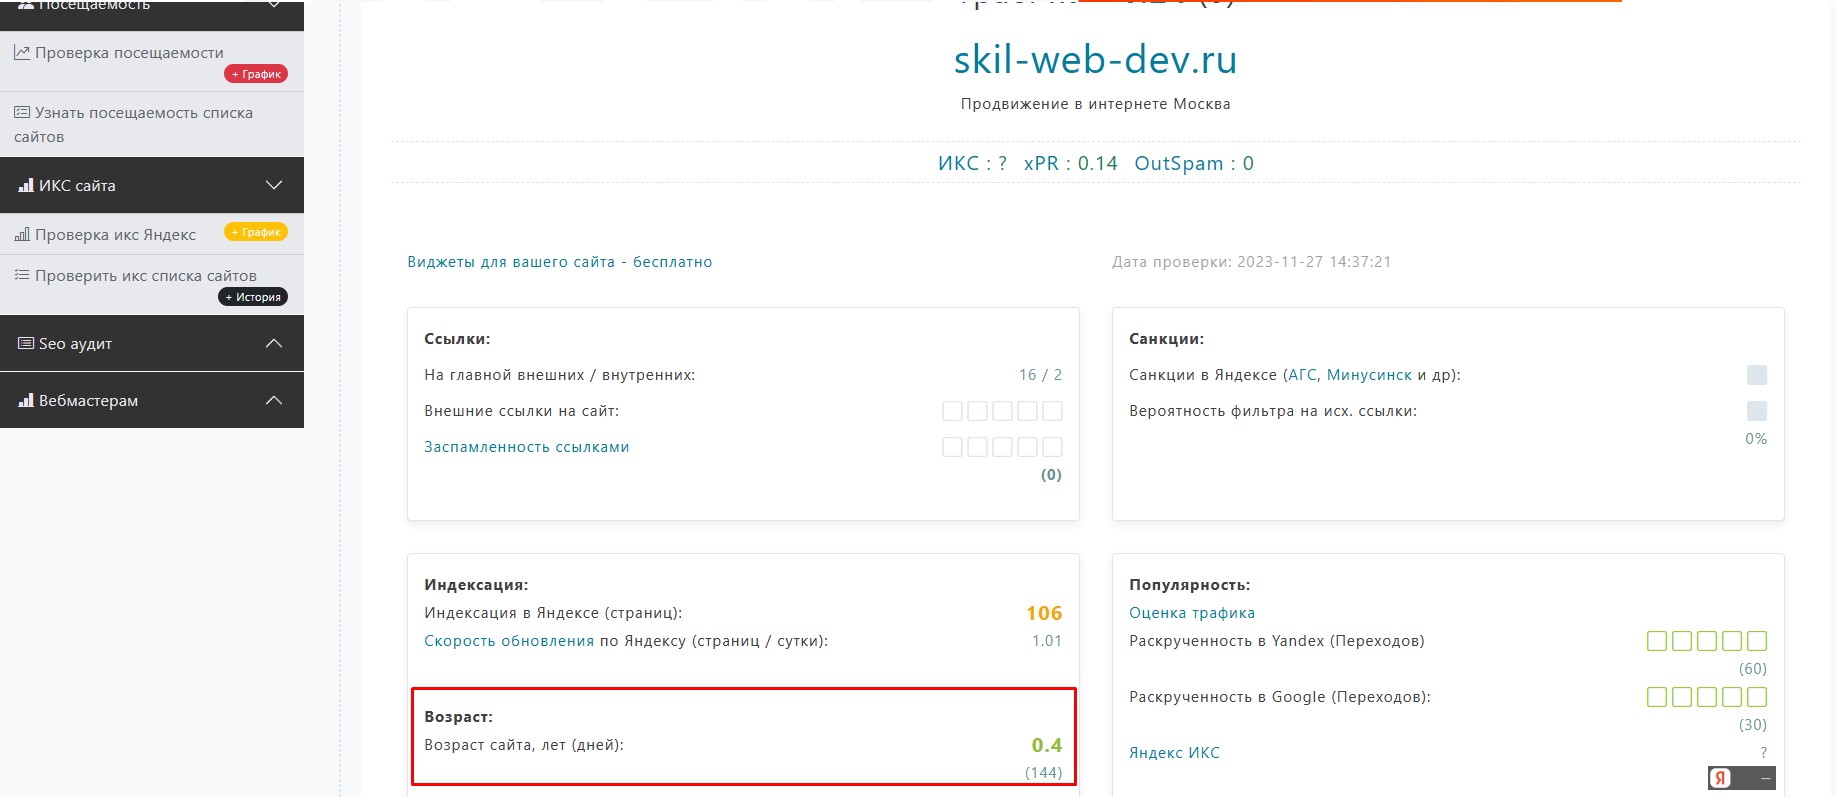Open Узнать посещаемость списка сайтов
The image size is (1836, 797).
[133, 125]
